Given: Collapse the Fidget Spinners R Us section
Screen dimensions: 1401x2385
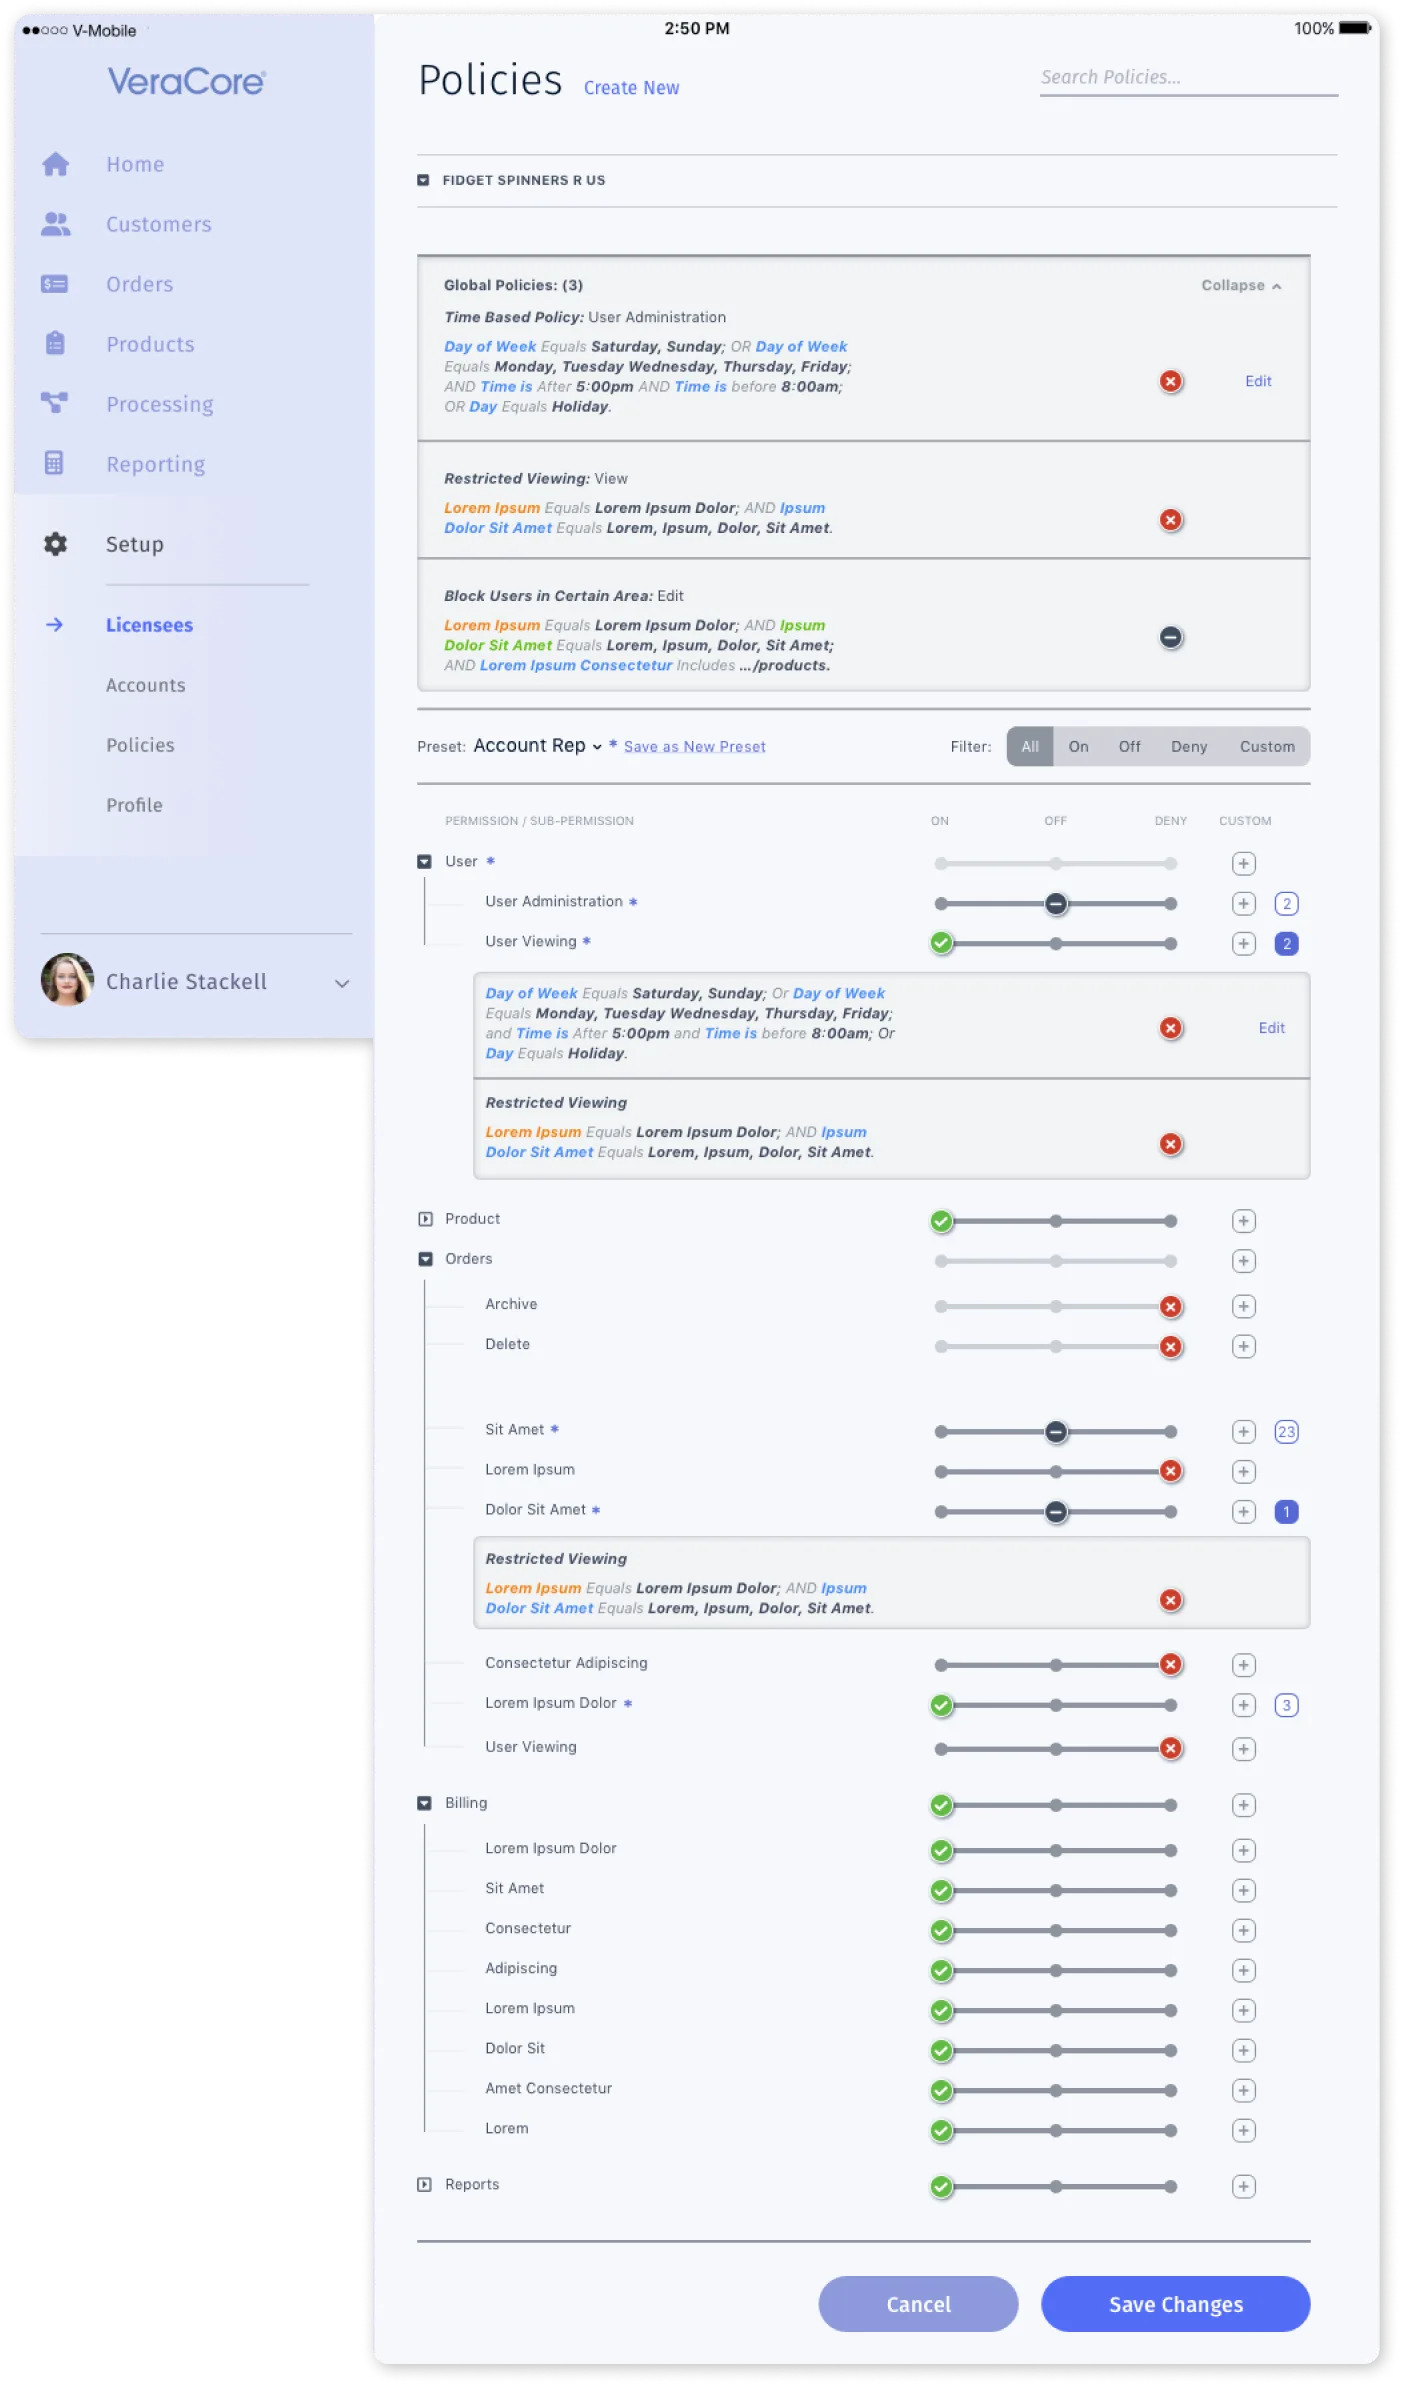Looking at the screenshot, I should point(423,180).
